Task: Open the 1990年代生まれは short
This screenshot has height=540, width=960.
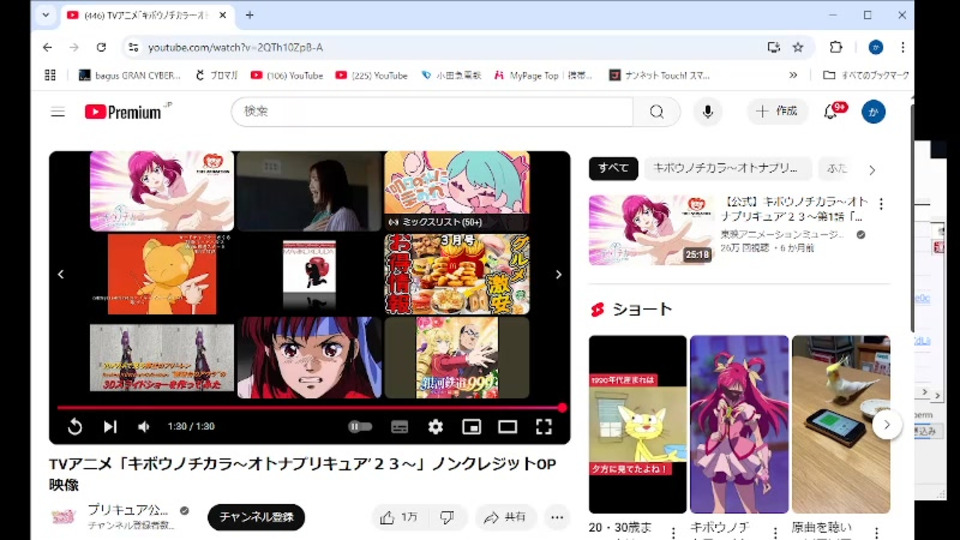Action: (637, 424)
